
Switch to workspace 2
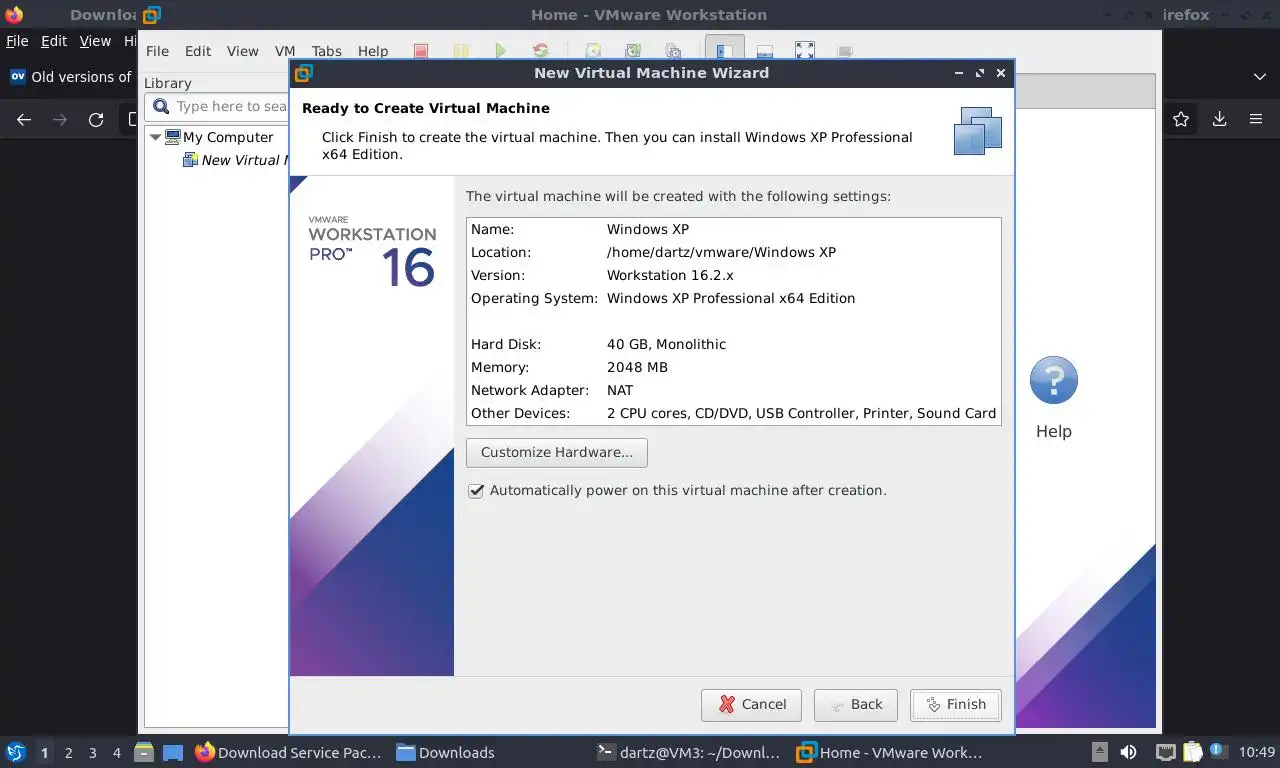click(x=68, y=753)
